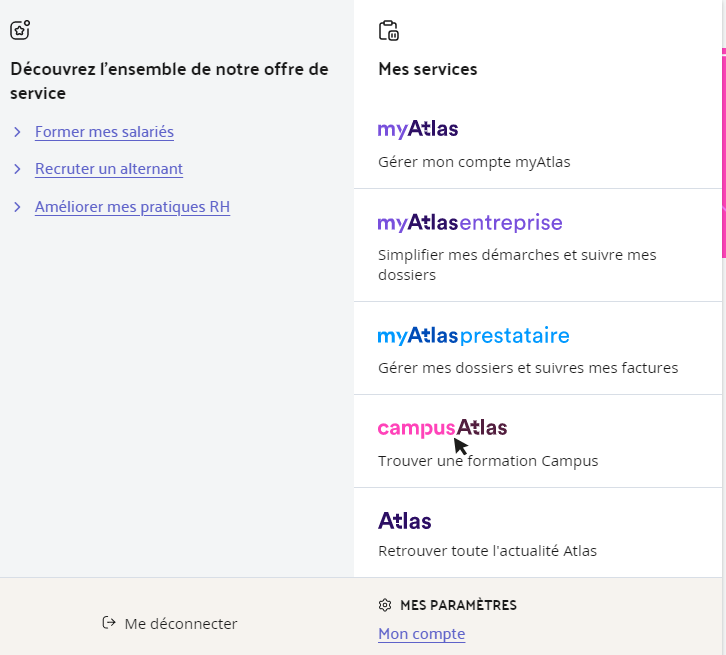Click Me déconnecter to log out
726x655 pixels.
pos(181,624)
